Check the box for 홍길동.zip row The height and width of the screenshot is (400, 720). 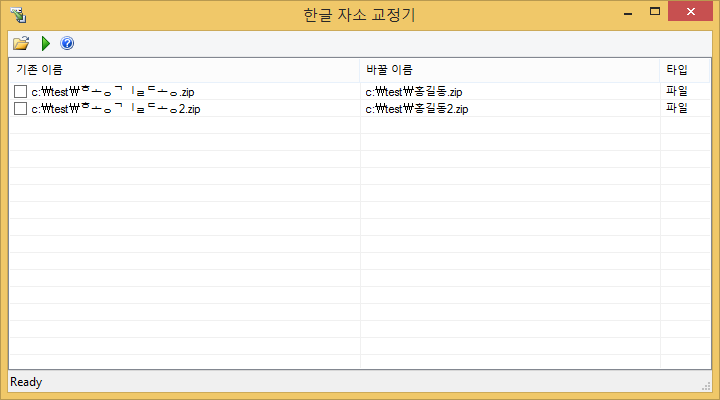20,91
